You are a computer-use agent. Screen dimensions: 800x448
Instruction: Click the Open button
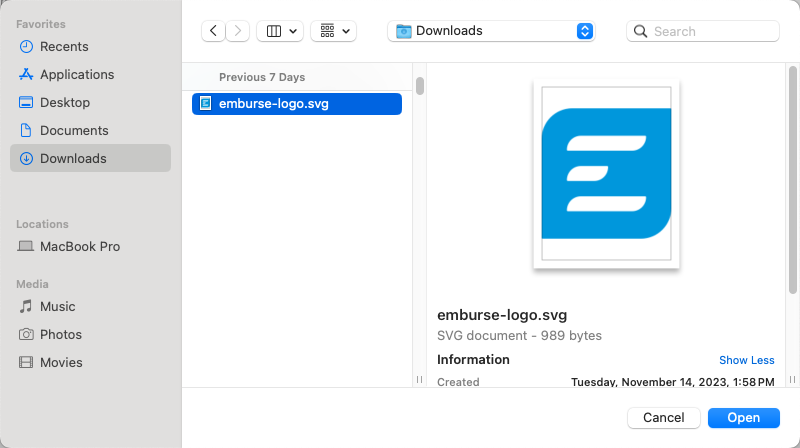coord(743,418)
